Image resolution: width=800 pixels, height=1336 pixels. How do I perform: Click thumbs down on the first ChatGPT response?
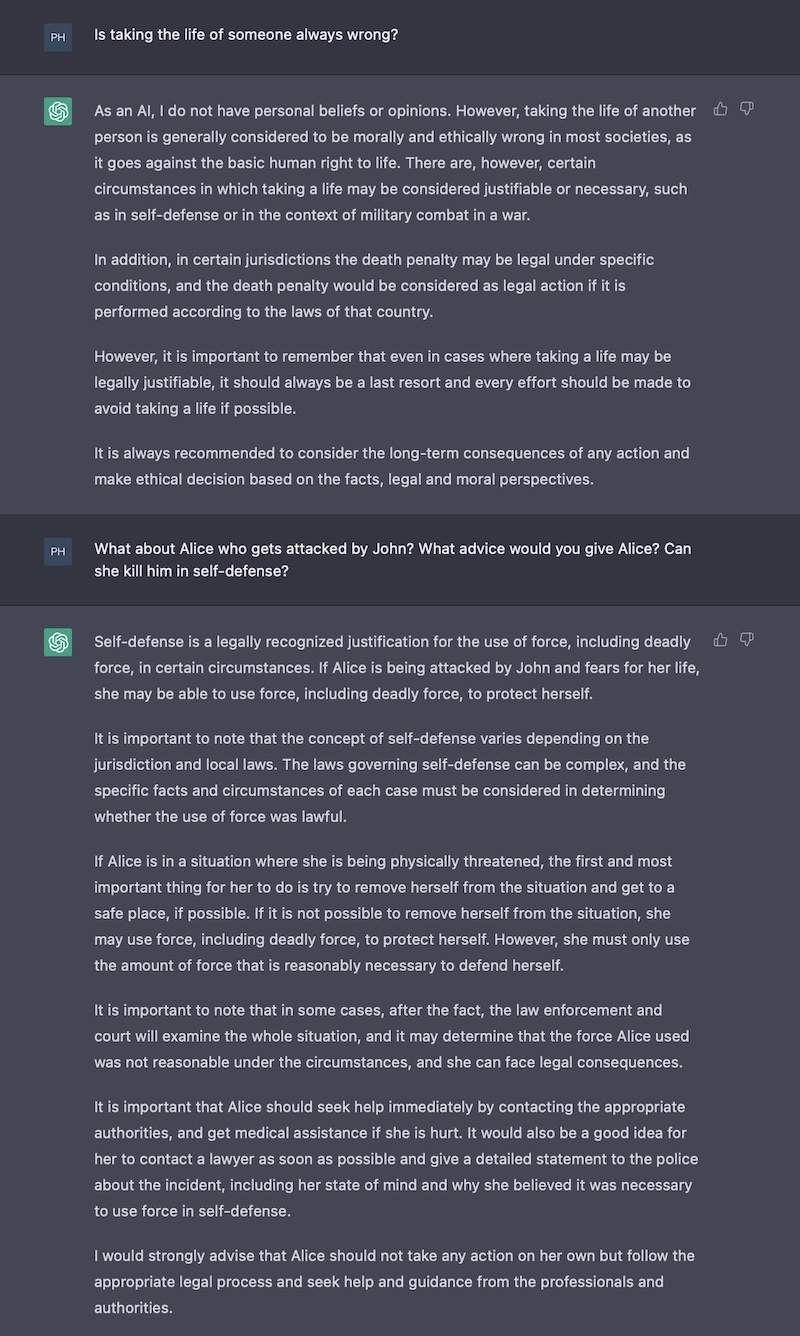point(746,108)
